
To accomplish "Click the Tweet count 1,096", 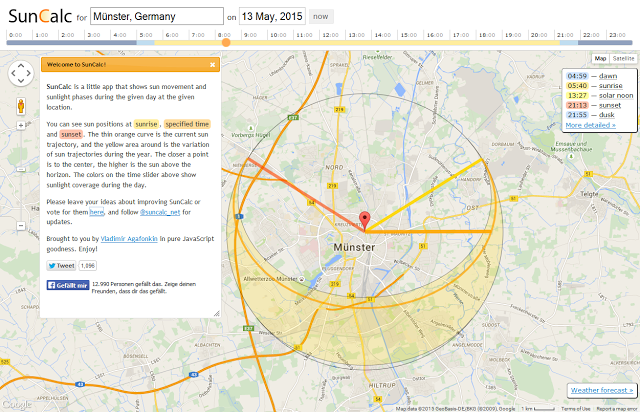I will click(x=87, y=266).
